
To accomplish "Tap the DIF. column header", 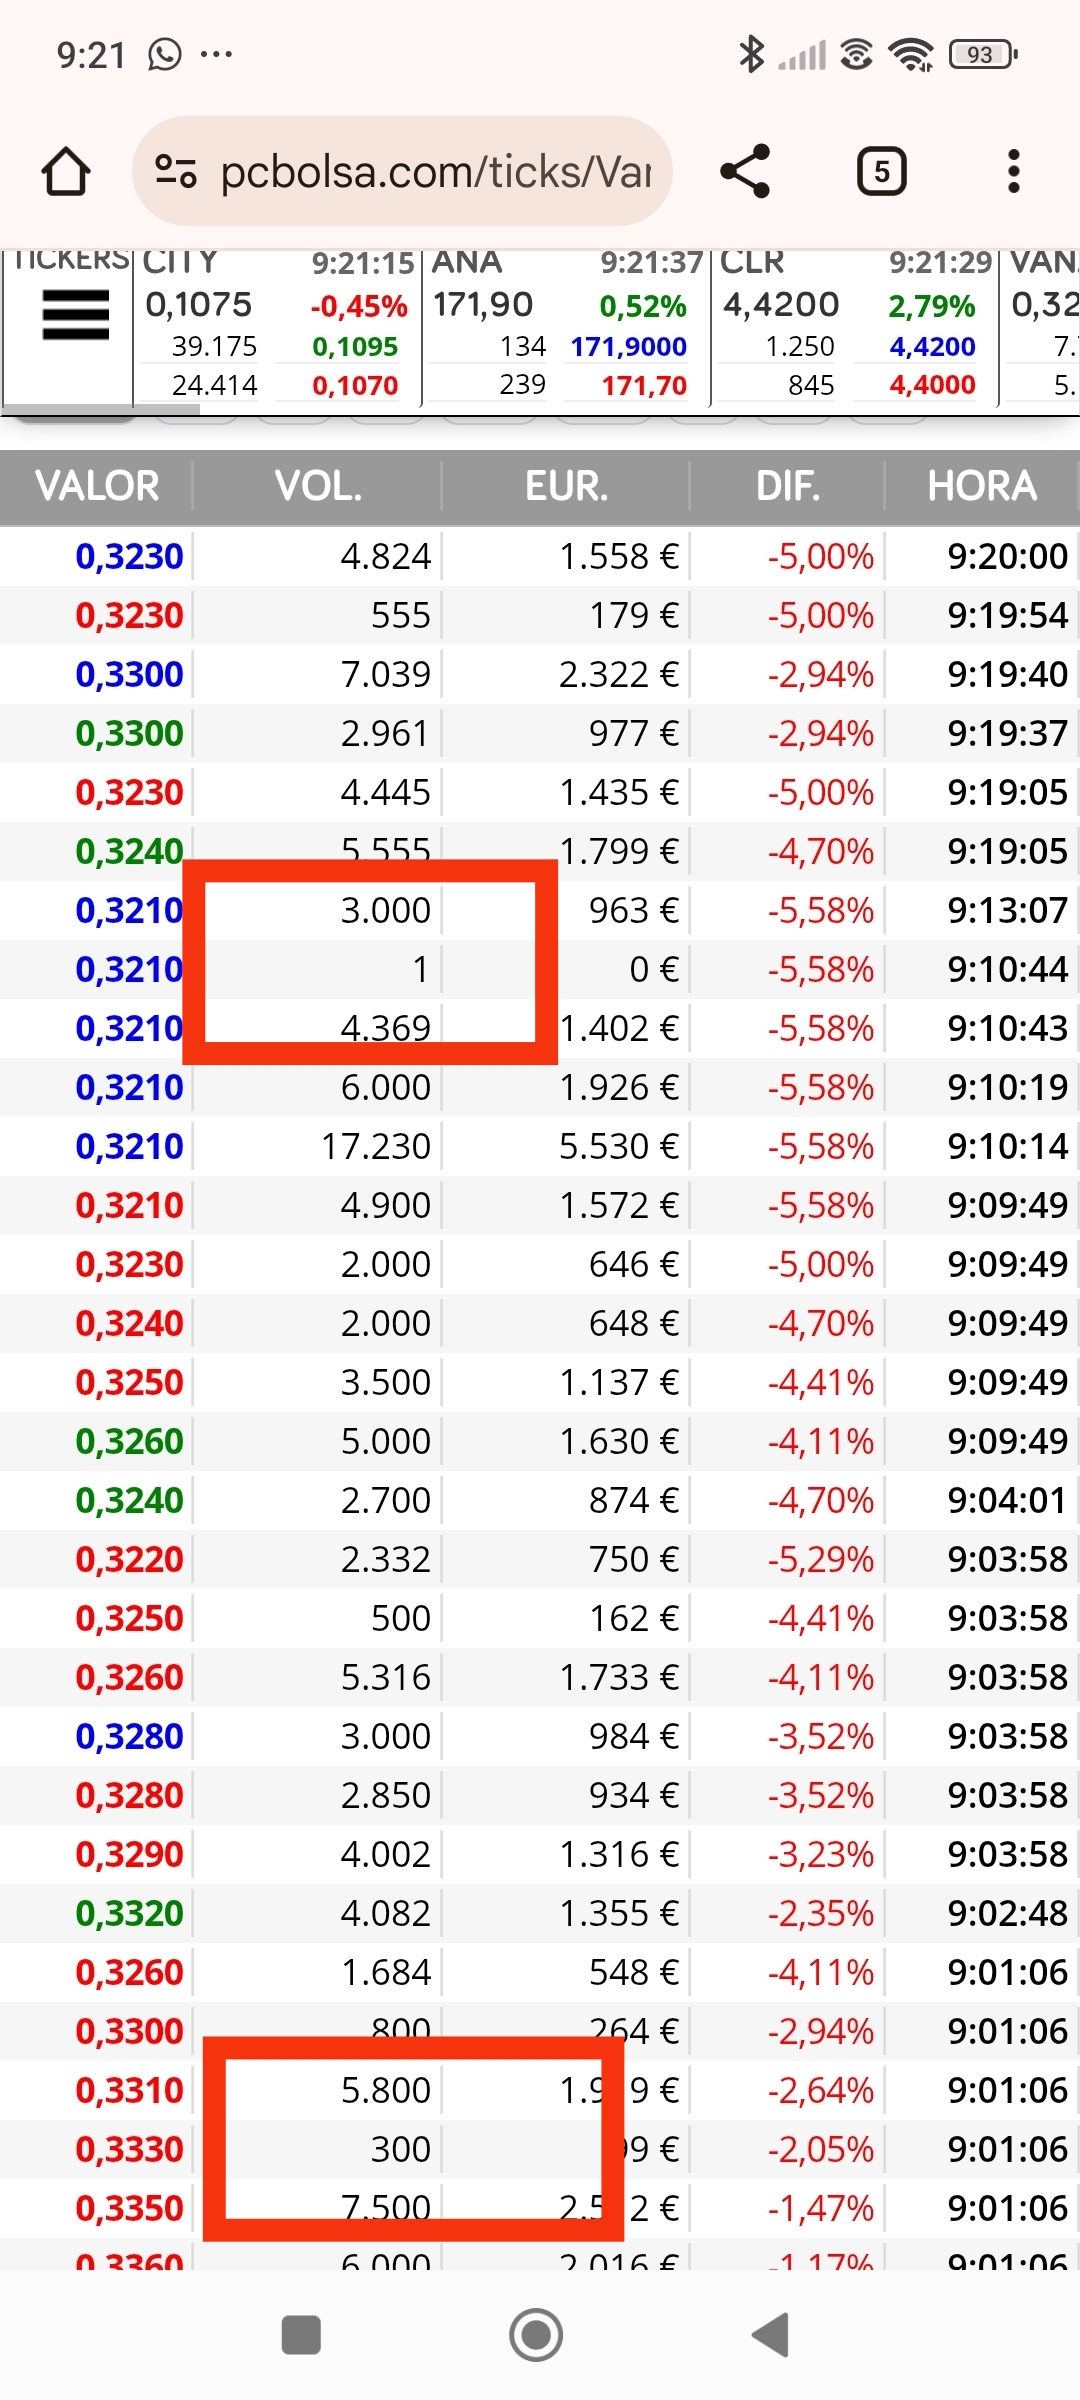I will click(788, 486).
